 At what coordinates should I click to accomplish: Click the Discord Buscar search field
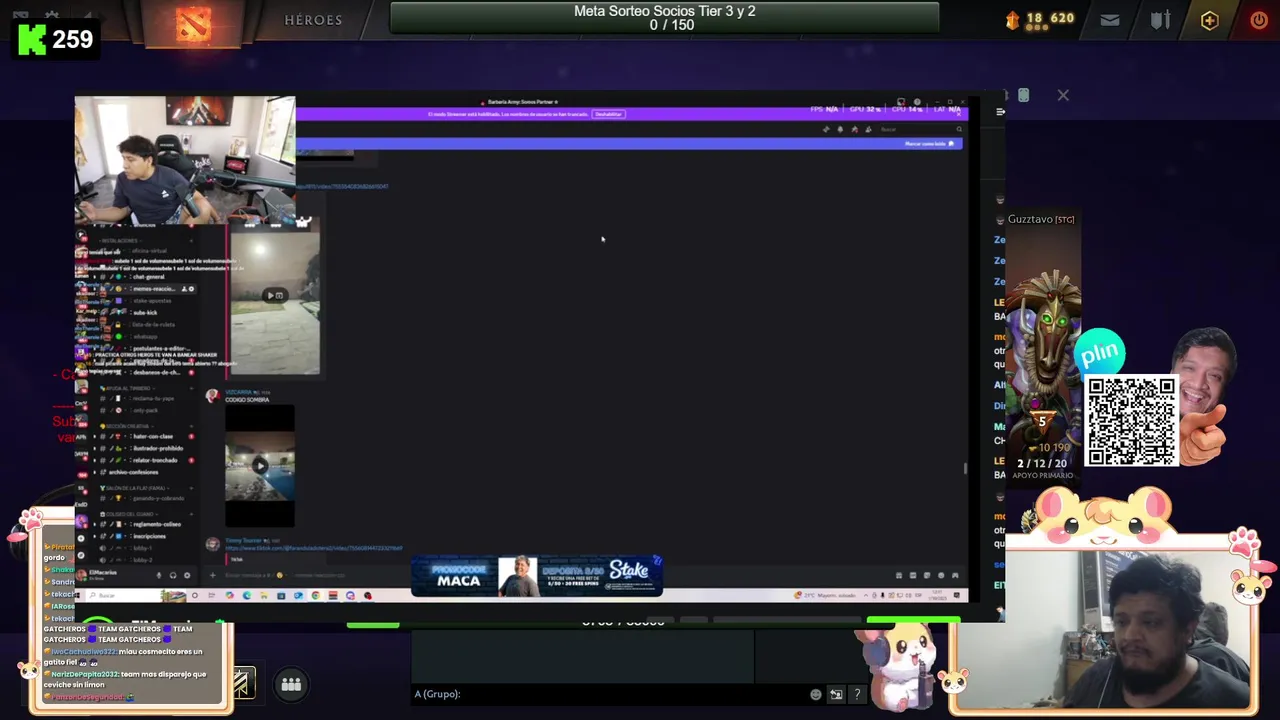(921, 129)
